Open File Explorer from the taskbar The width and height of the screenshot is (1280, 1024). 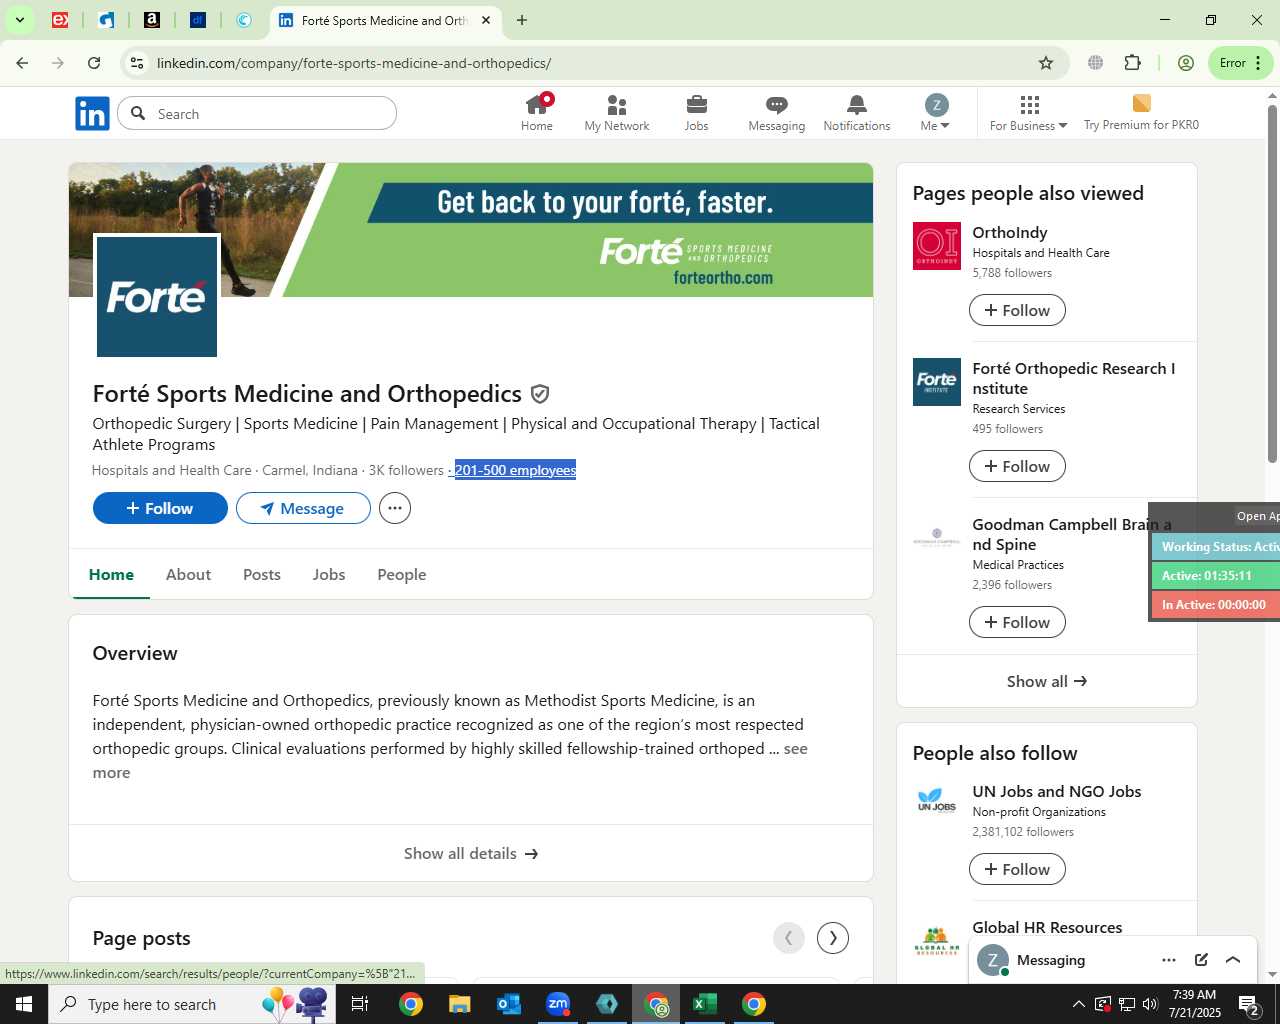coord(459,1004)
